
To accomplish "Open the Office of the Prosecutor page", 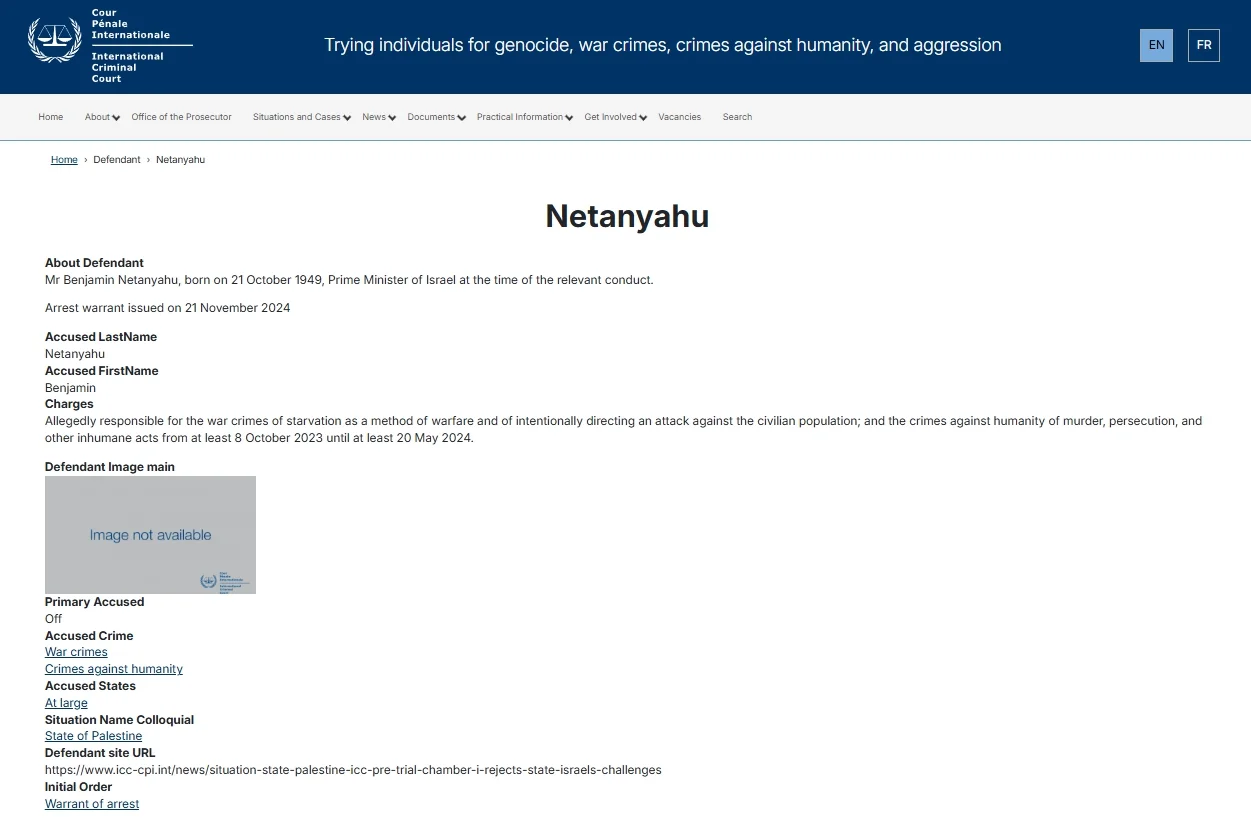I will [181, 117].
